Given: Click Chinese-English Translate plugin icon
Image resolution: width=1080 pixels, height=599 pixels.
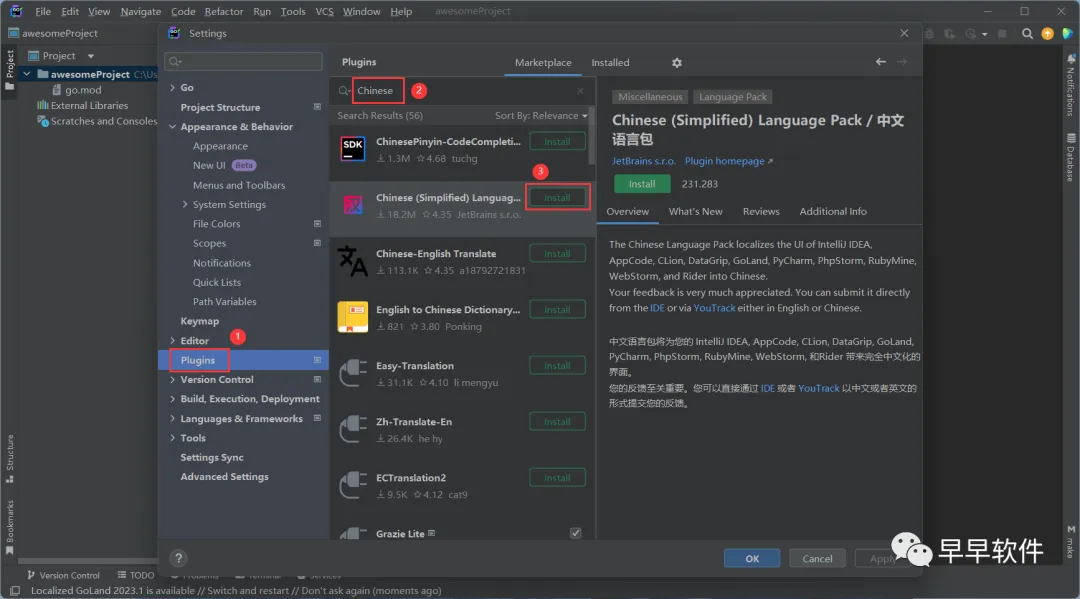Looking at the screenshot, I should [x=353, y=262].
